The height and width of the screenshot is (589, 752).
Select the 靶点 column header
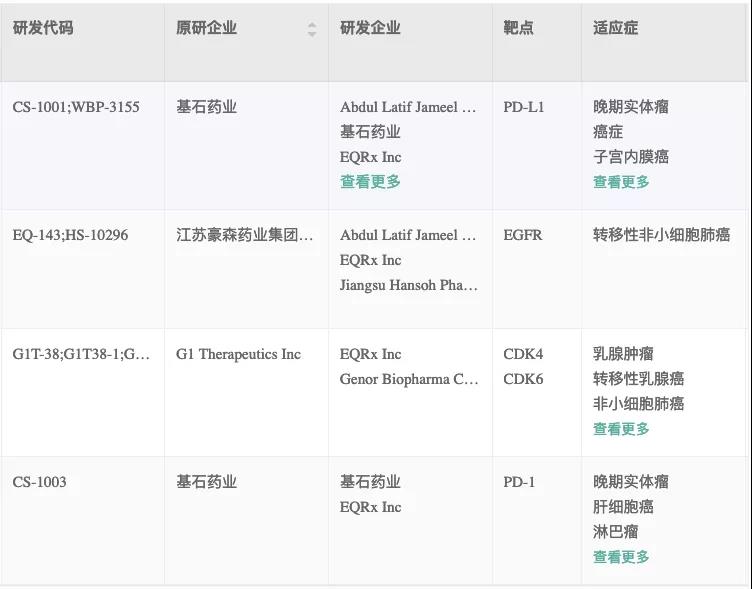pos(518,28)
